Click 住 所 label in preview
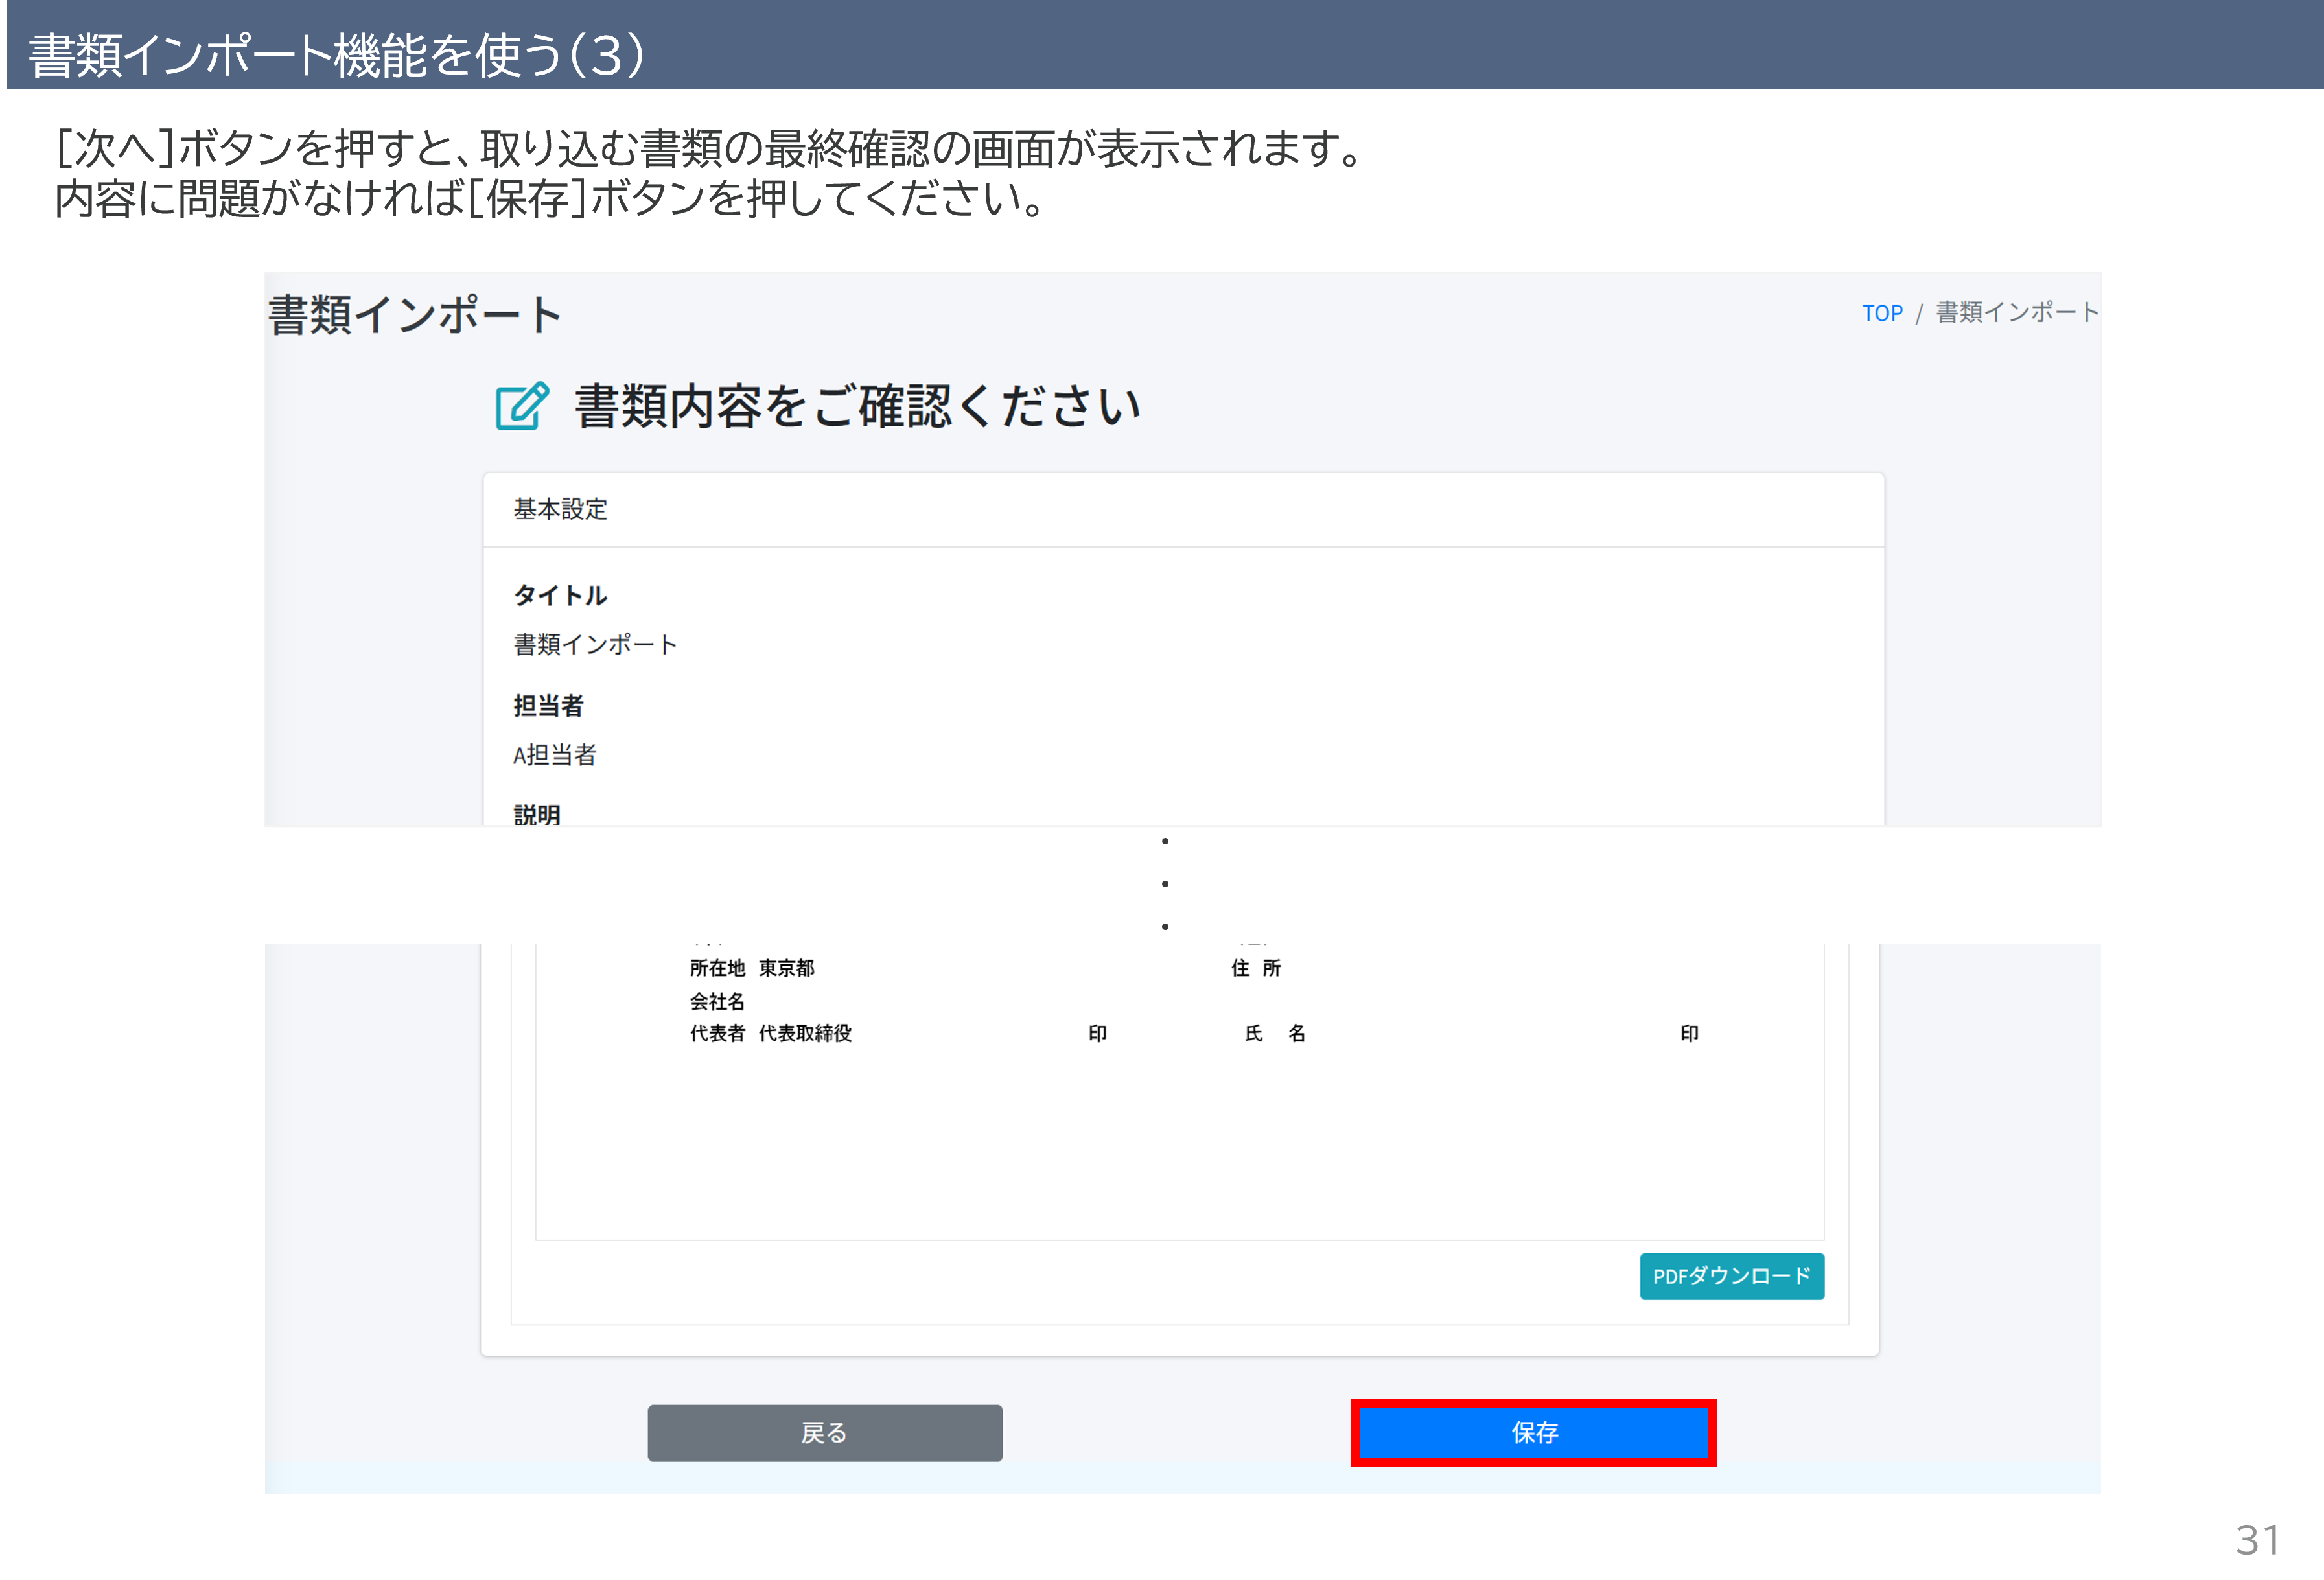The image size is (2324, 1580). click(1255, 968)
